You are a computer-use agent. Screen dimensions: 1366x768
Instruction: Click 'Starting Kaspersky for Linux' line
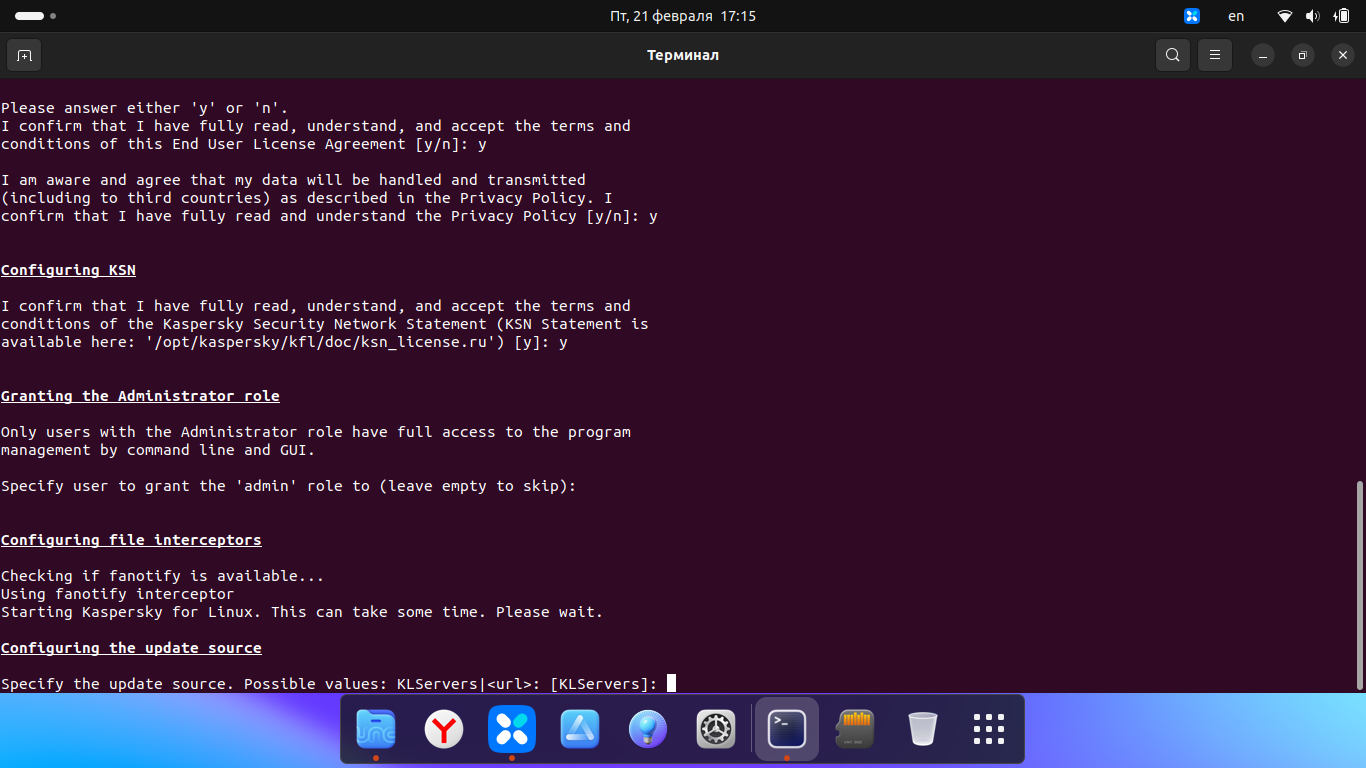(x=302, y=612)
